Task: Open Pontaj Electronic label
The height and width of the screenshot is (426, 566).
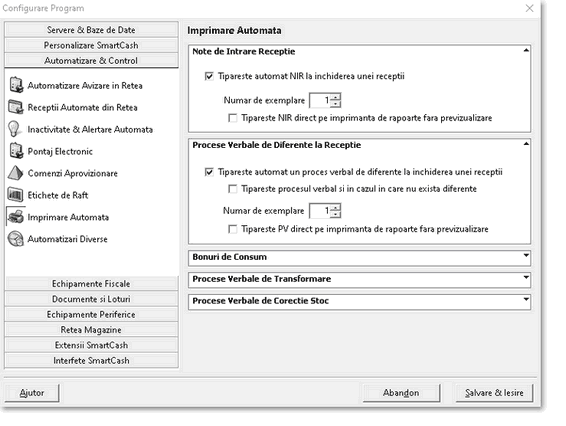Action: pos(60,152)
